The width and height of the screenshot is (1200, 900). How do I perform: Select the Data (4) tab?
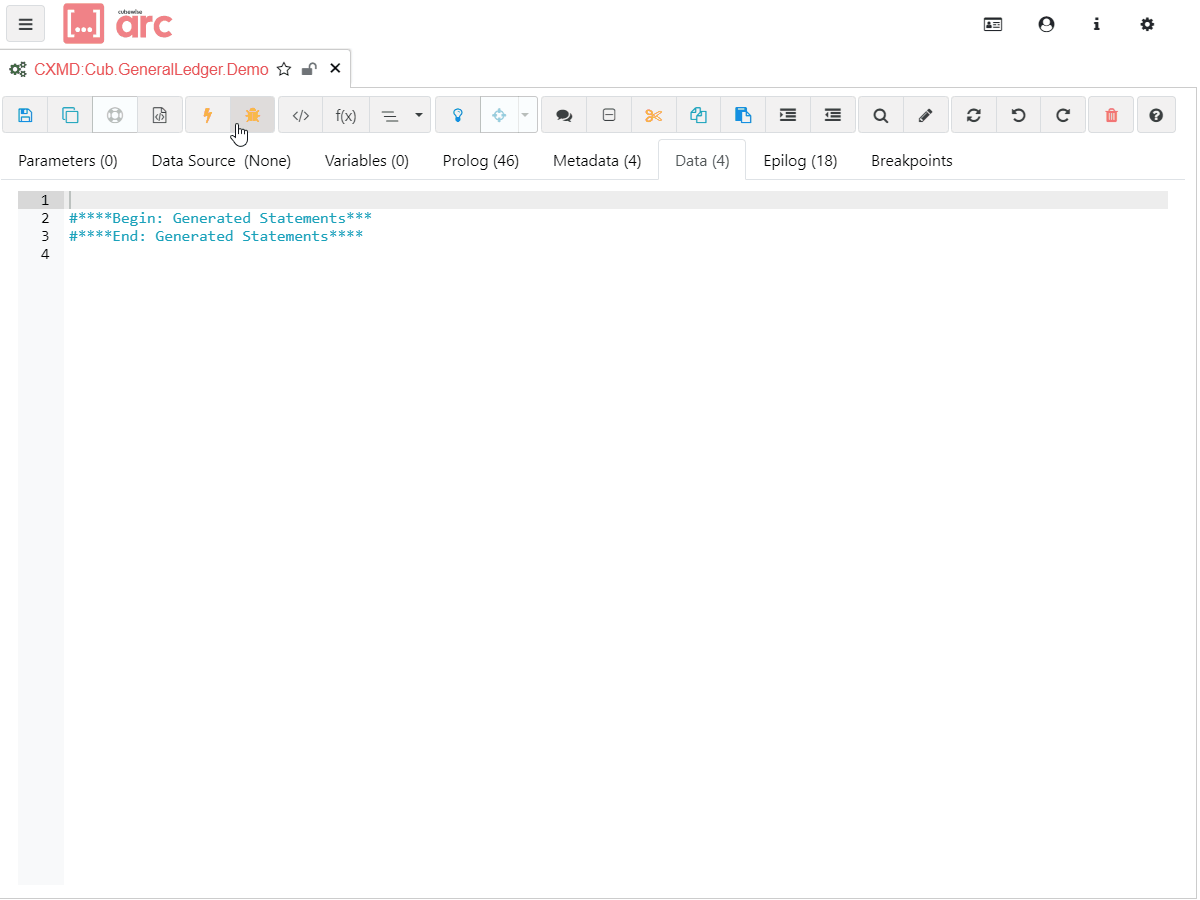click(702, 160)
